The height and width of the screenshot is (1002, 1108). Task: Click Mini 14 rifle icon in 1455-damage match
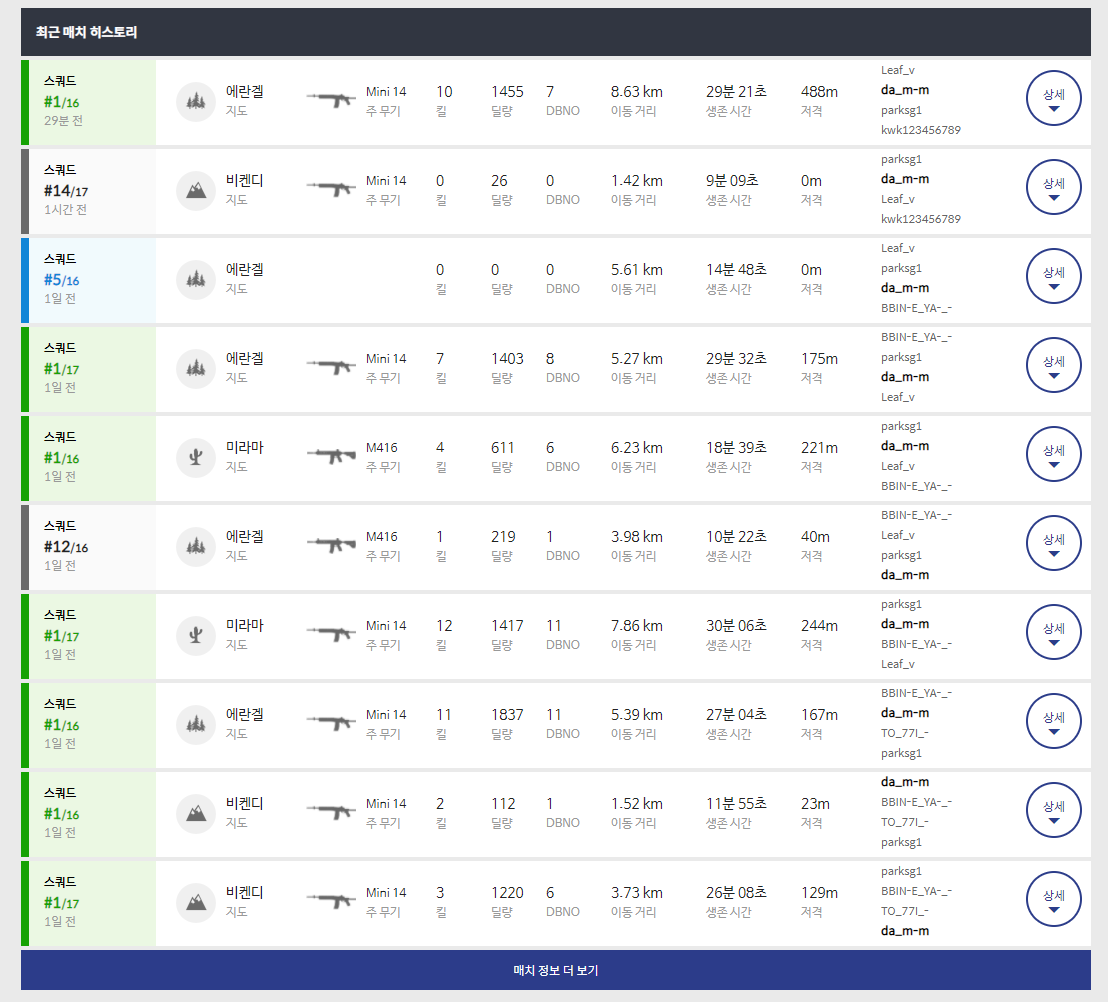[x=331, y=100]
